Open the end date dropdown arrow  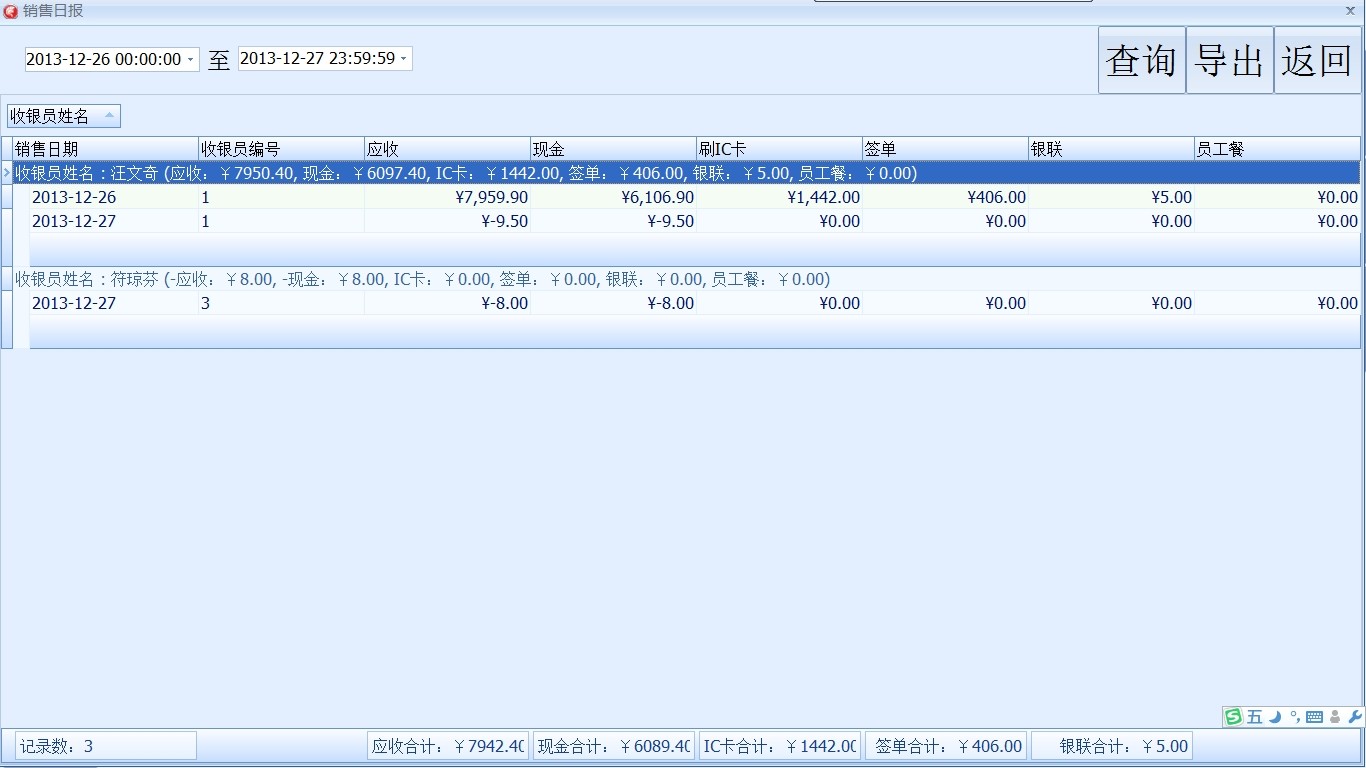click(403, 59)
